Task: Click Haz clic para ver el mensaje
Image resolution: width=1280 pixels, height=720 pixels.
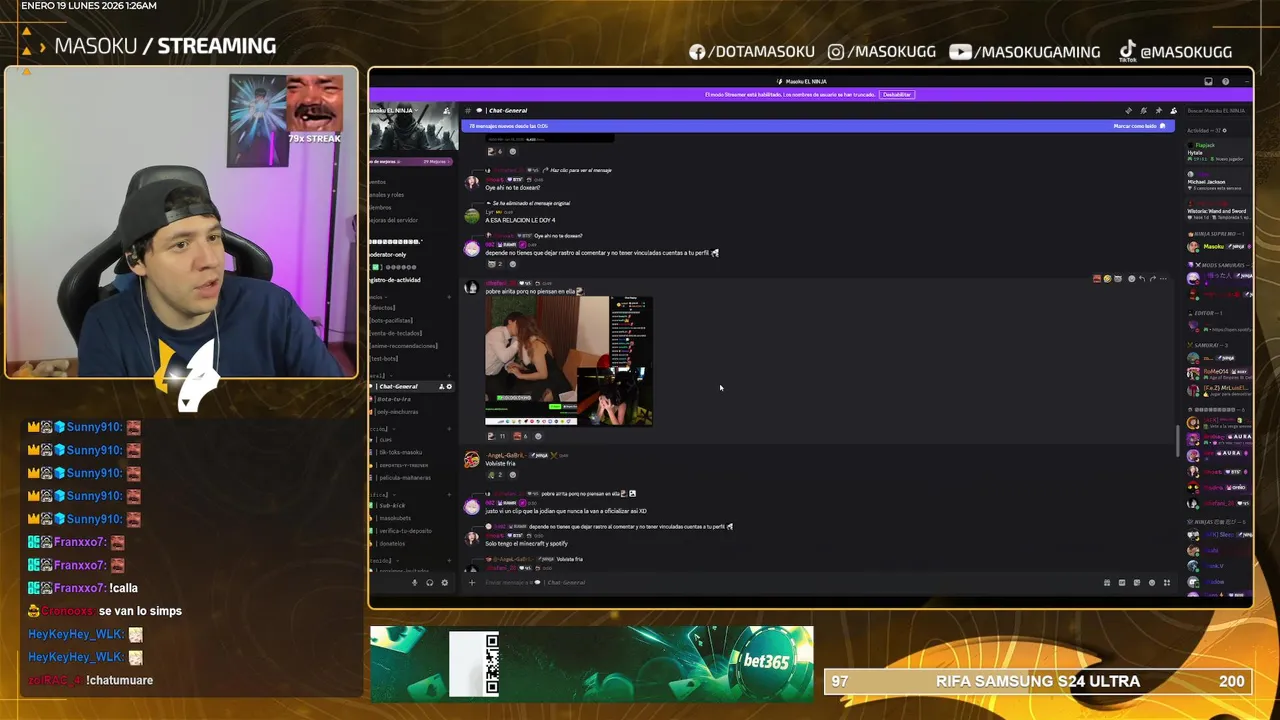Action: 580,170
